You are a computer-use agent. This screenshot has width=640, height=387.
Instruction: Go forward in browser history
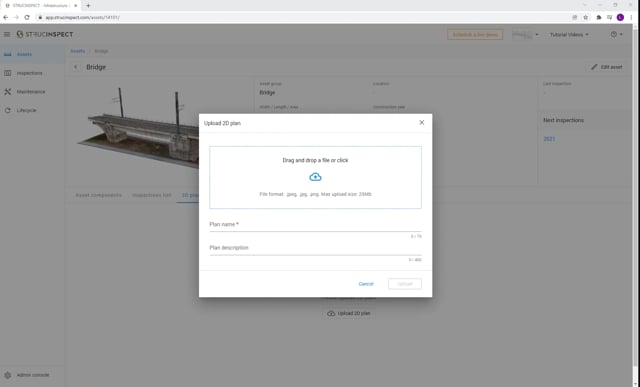16,17
